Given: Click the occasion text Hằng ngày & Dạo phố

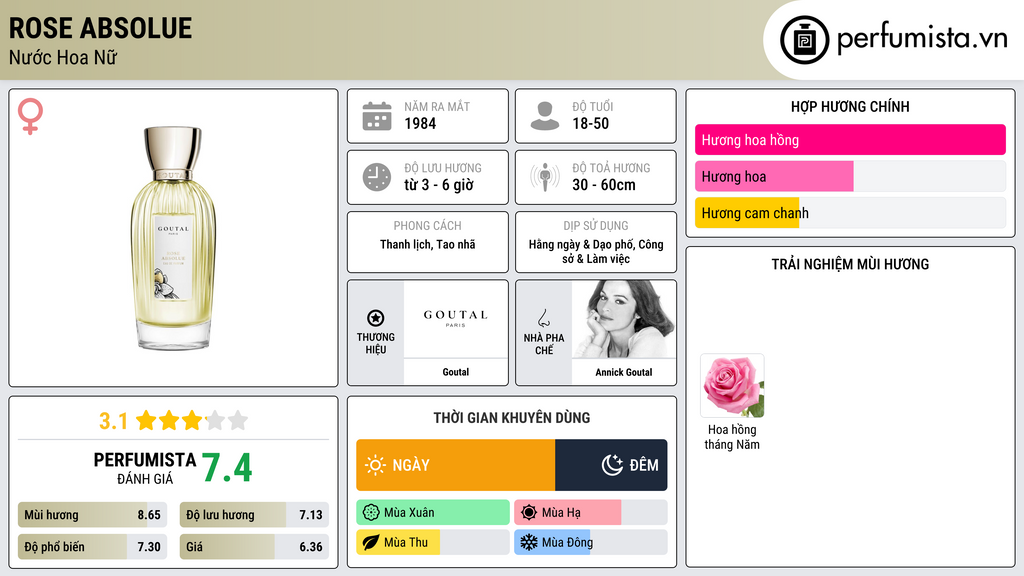Looking at the screenshot, I should pos(581,244).
